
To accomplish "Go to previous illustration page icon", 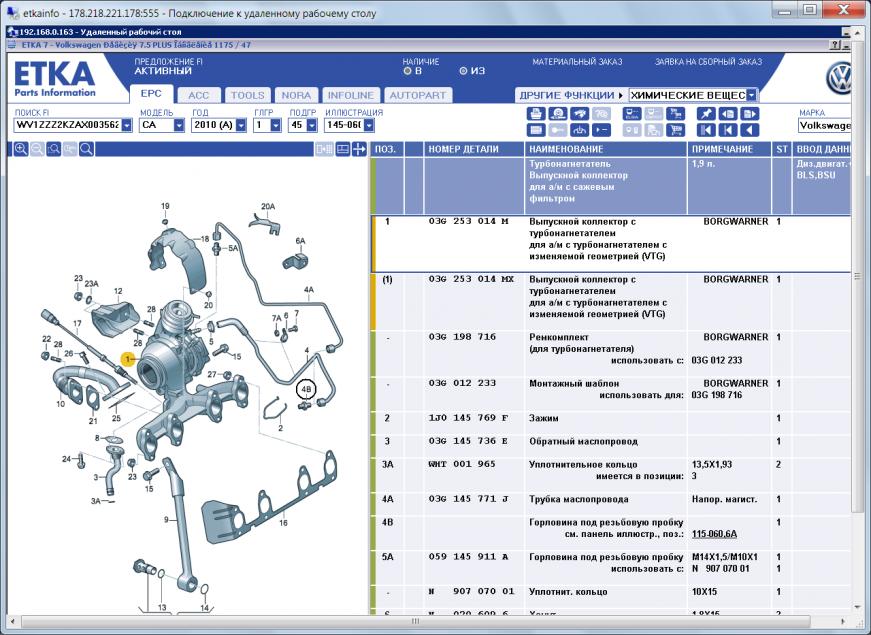I will pyautogui.click(x=728, y=114).
